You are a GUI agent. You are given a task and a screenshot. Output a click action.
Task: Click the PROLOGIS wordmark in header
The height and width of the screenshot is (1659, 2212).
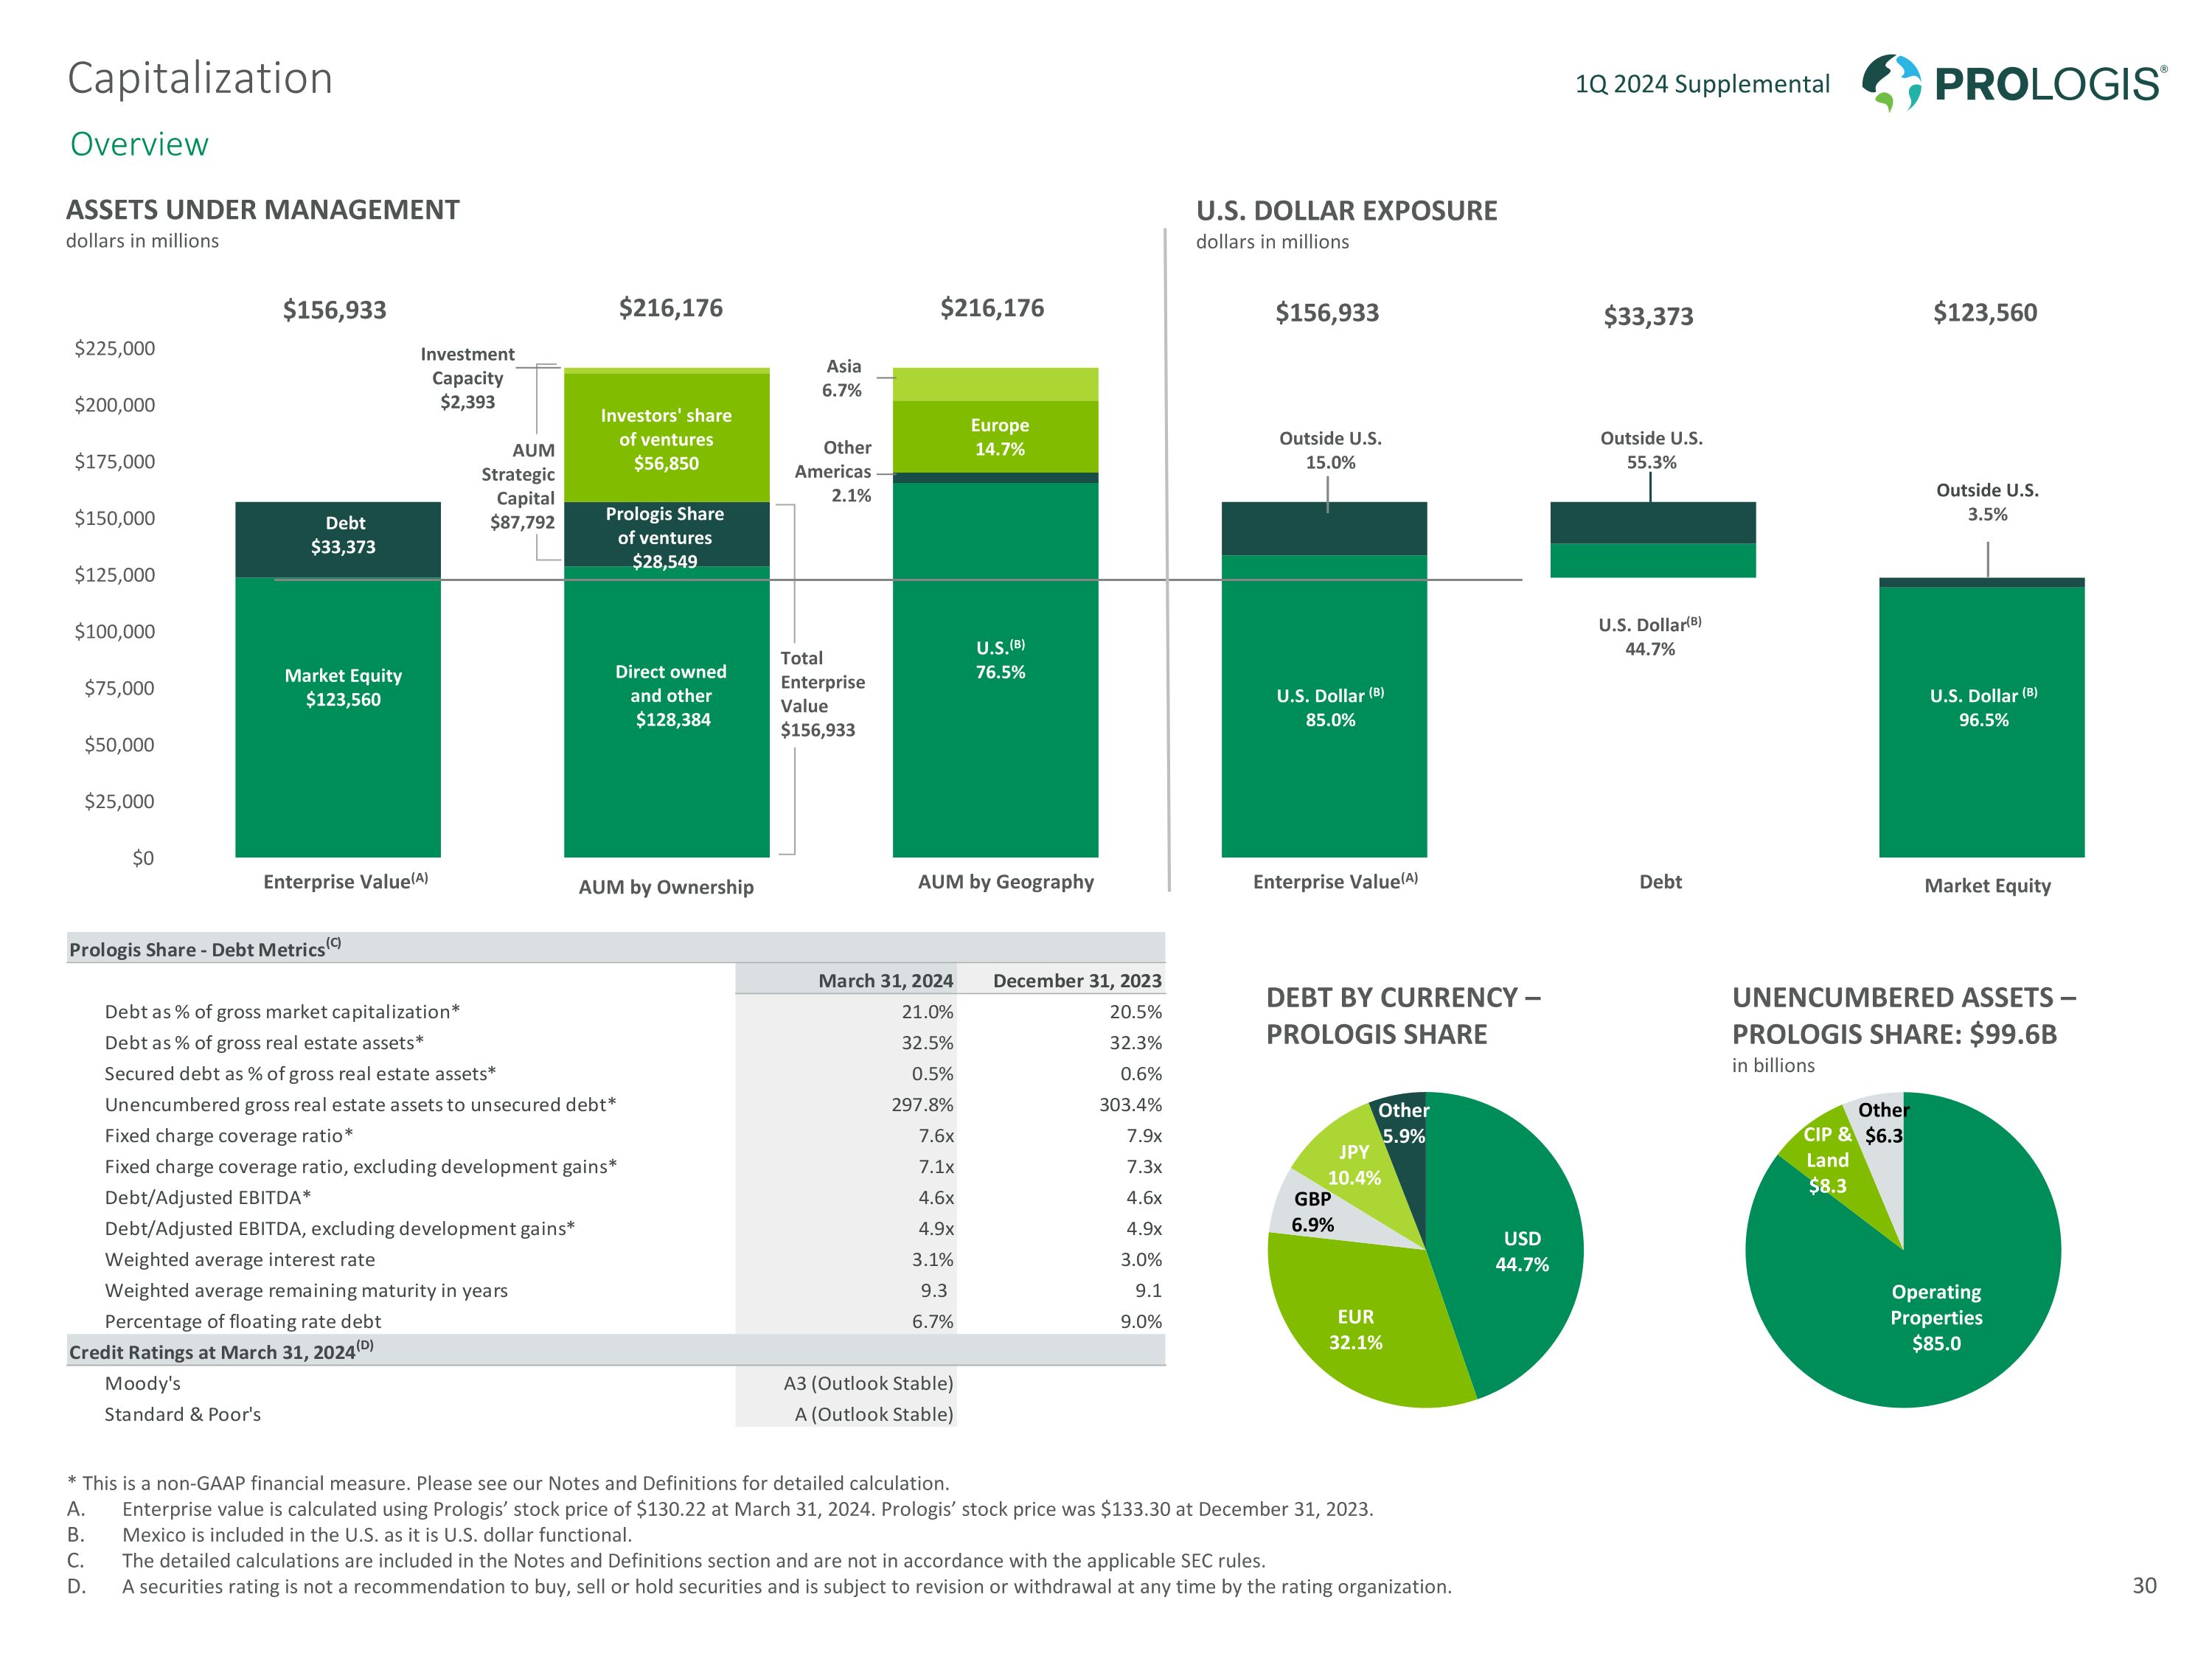[2048, 84]
